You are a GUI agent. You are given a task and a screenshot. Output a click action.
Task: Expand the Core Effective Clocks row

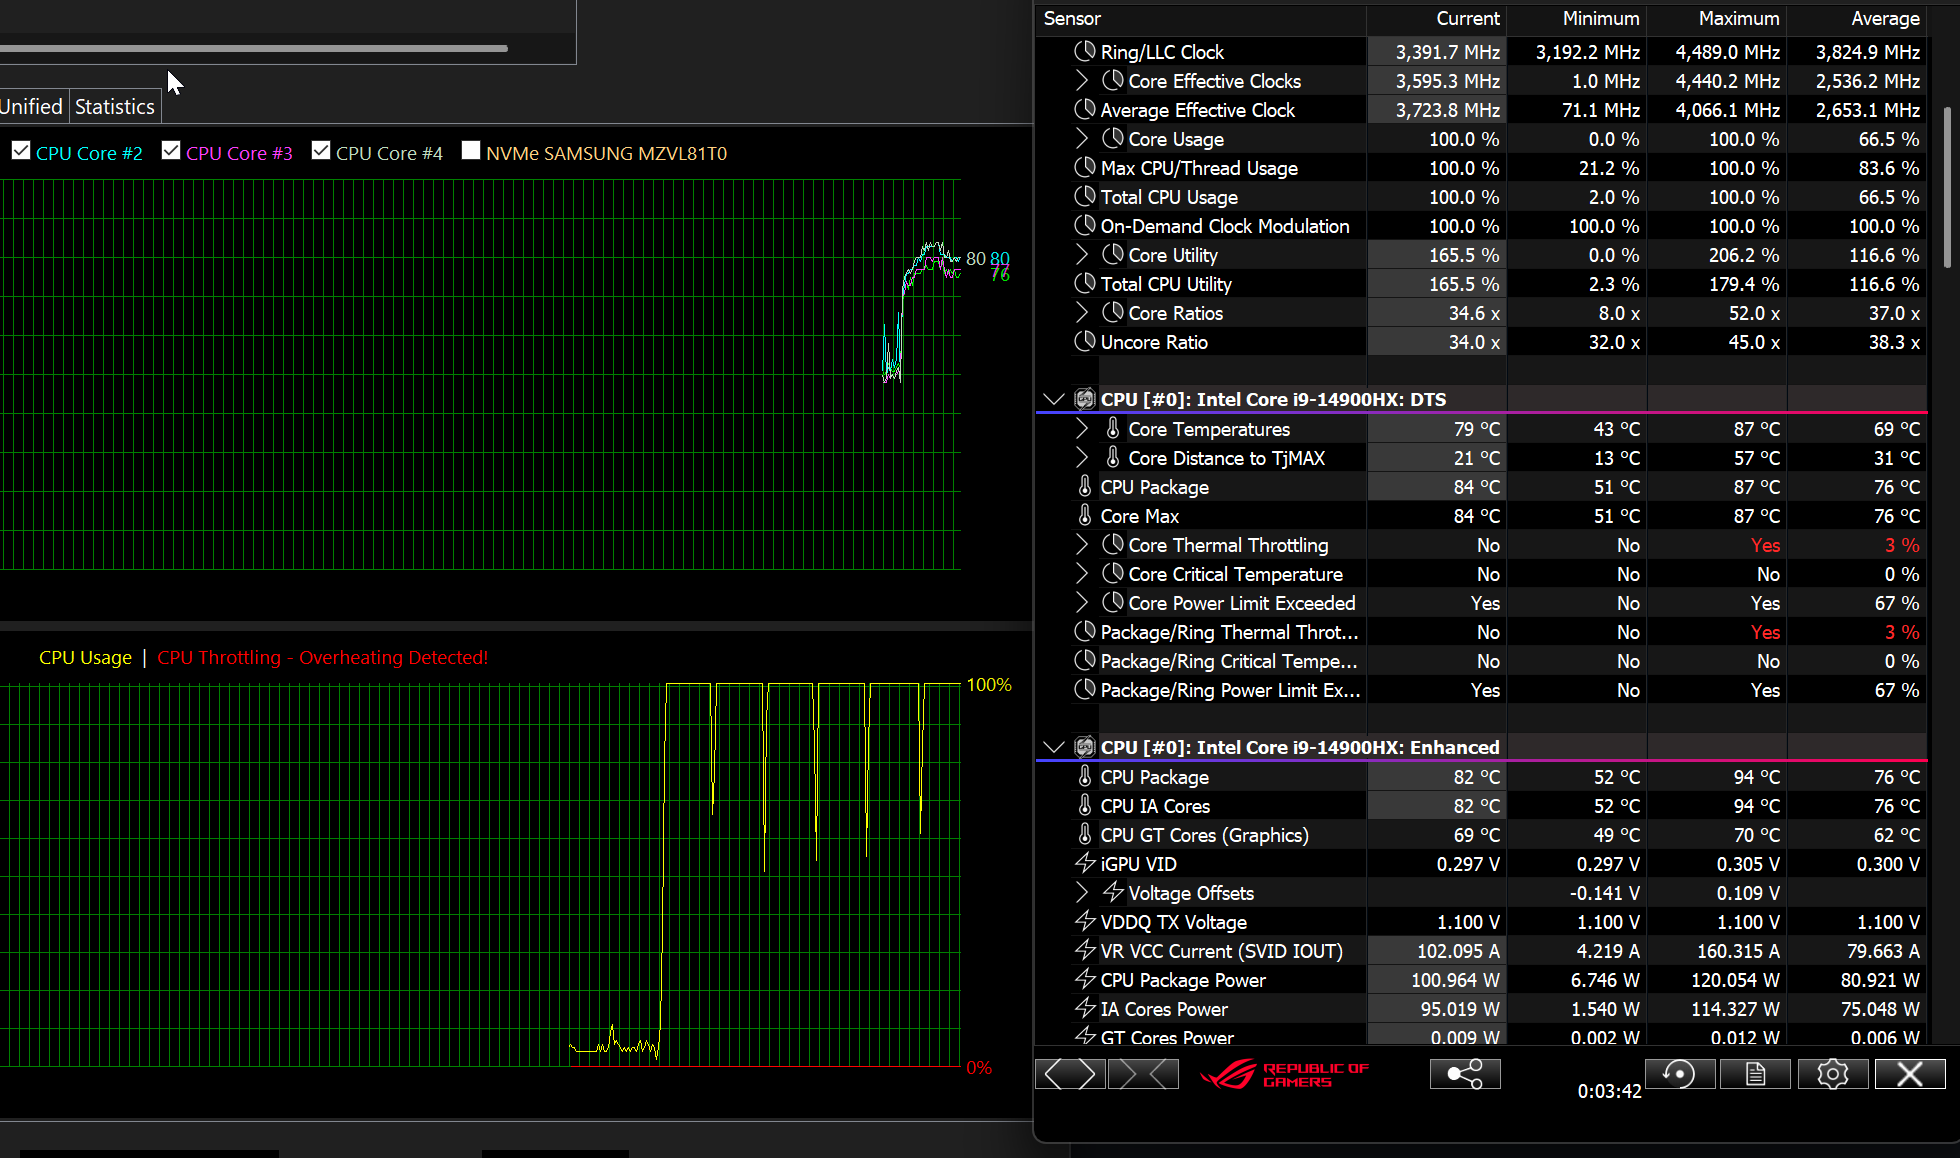click(x=1082, y=80)
